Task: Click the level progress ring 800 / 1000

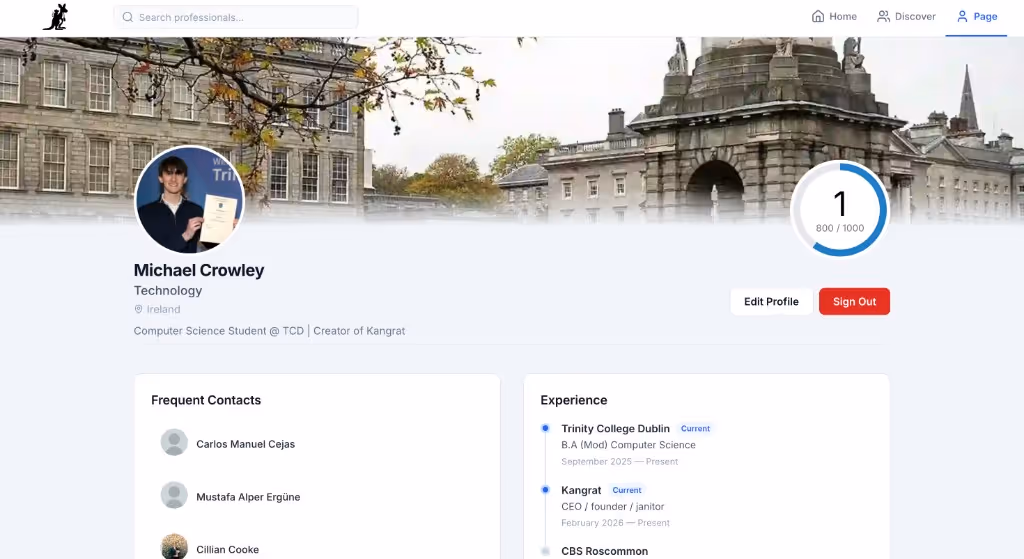Action: [840, 208]
